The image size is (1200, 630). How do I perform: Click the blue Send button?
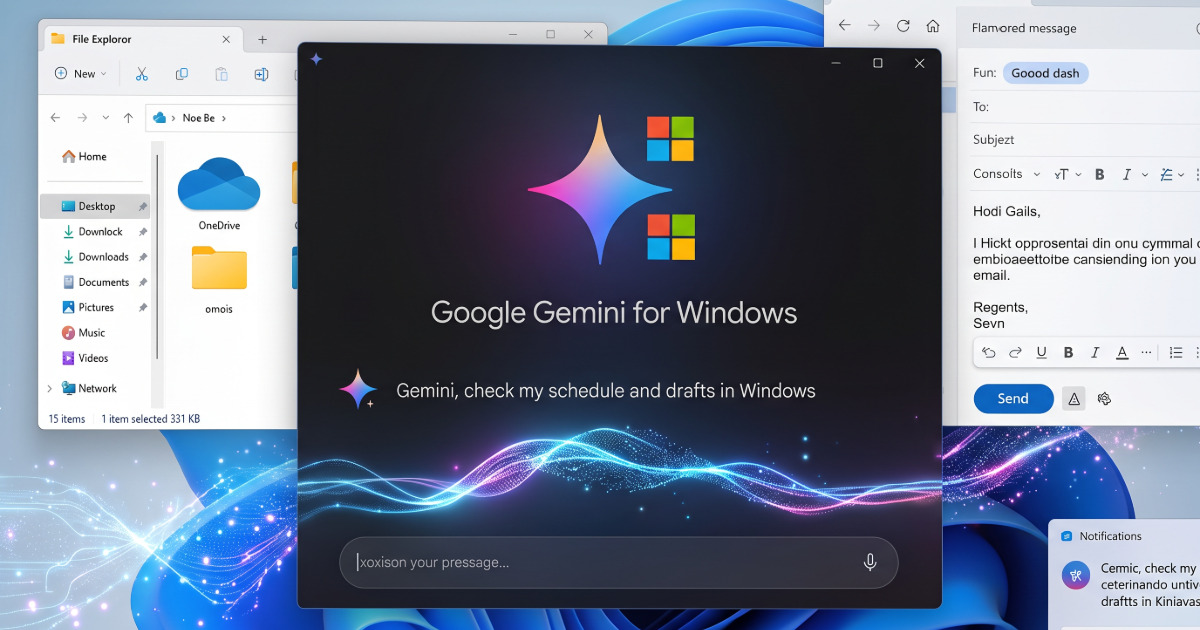1013,398
